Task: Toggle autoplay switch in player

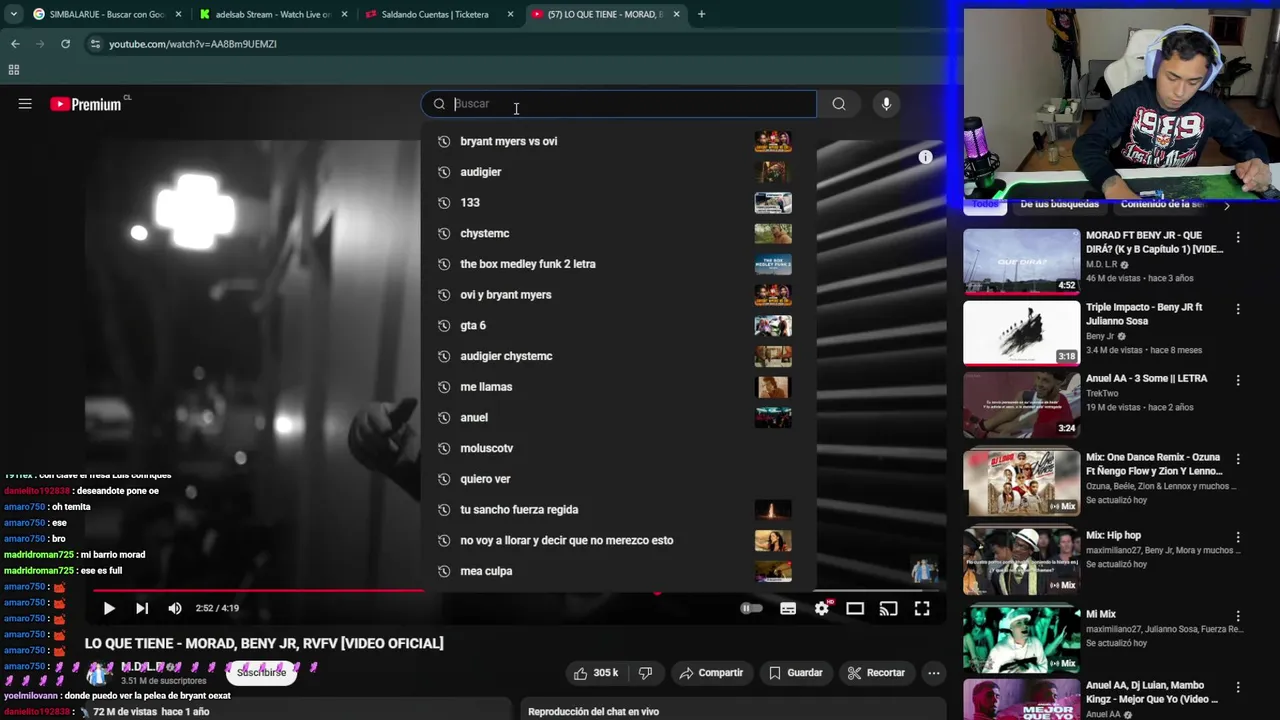Action: click(x=751, y=608)
